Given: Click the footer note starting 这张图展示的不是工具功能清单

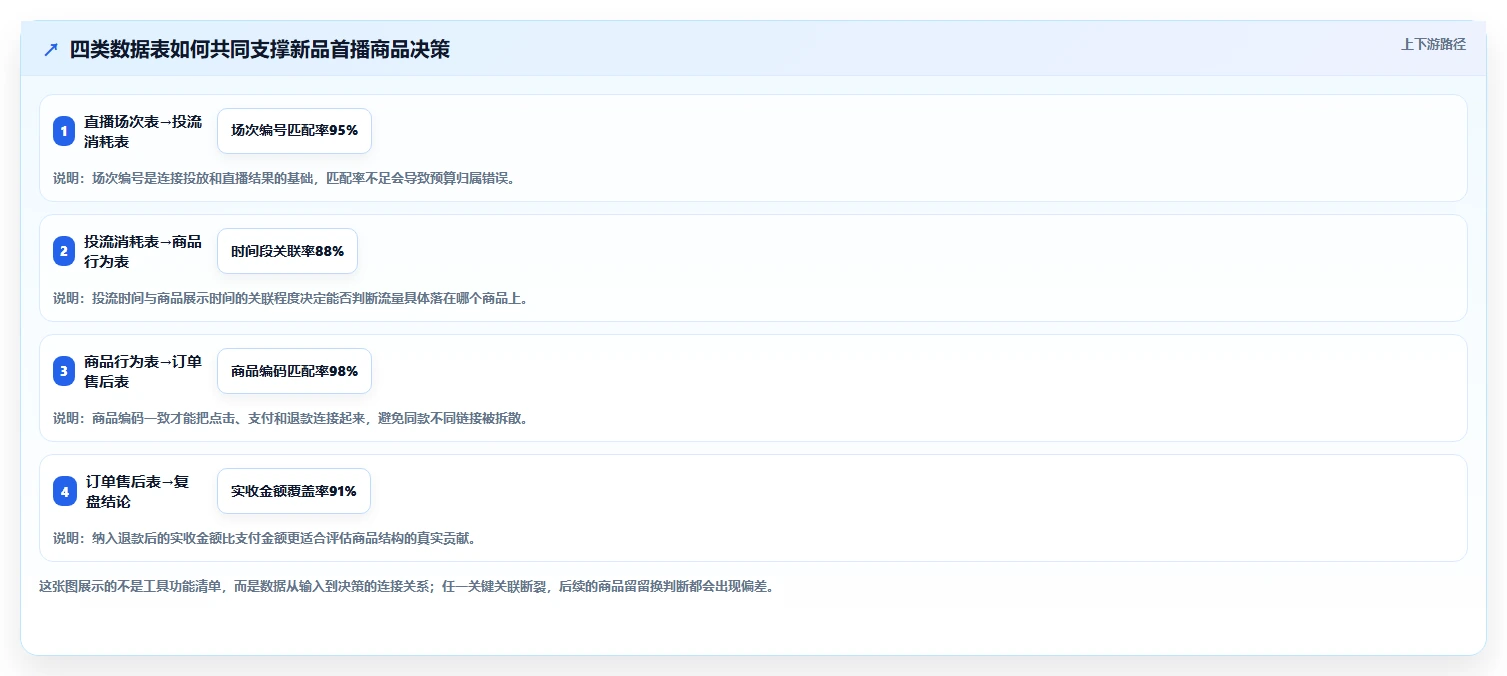Looking at the screenshot, I should (406, 586).
